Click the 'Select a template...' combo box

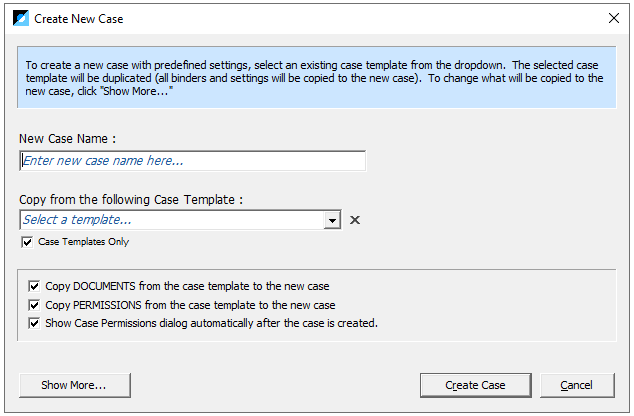[180, 220]
